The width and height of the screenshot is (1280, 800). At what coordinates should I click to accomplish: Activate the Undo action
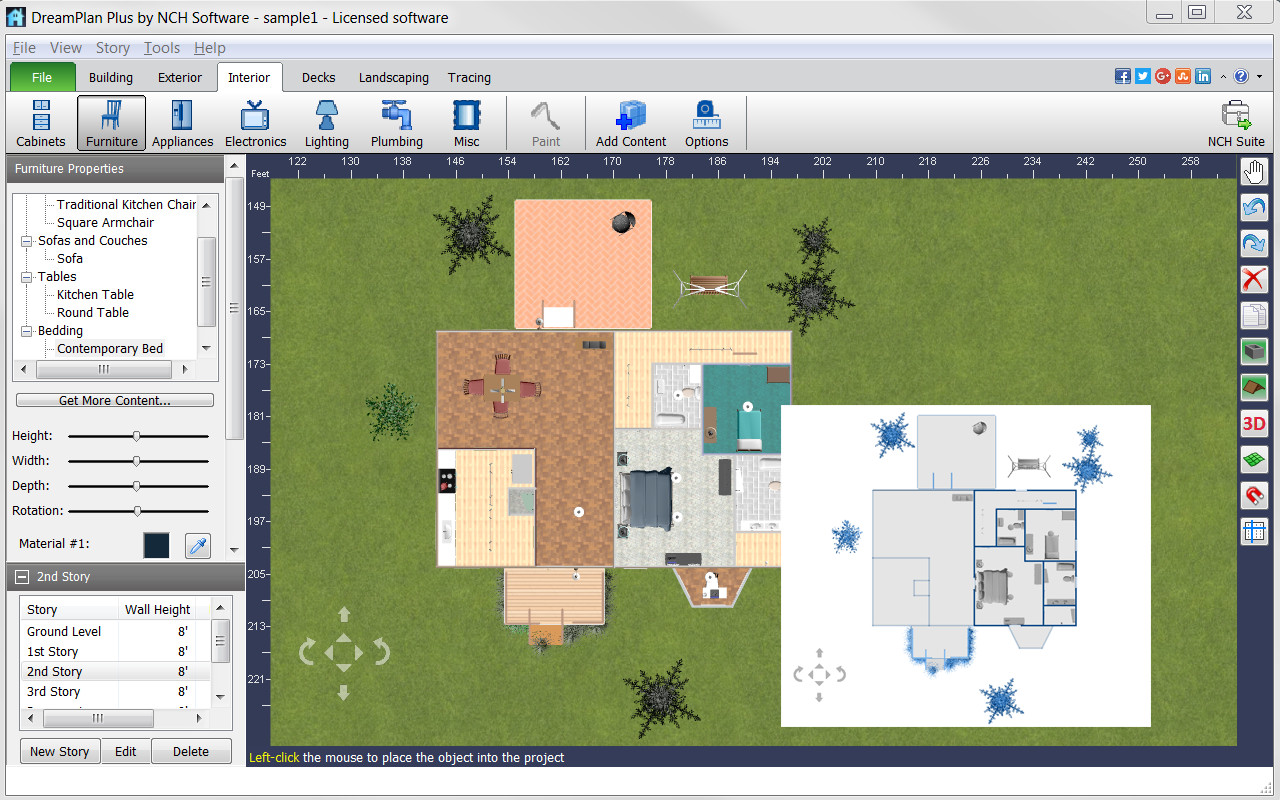1254,207
